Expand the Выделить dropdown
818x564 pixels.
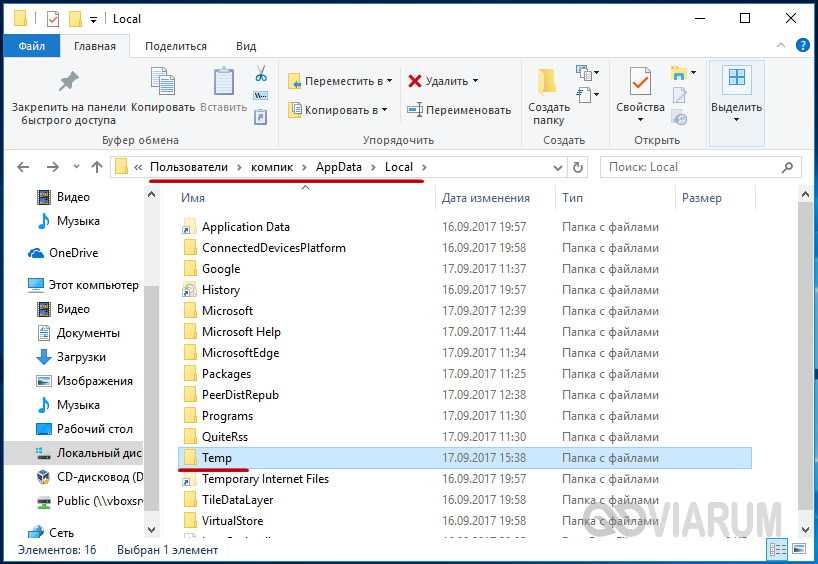click(736, 120)
